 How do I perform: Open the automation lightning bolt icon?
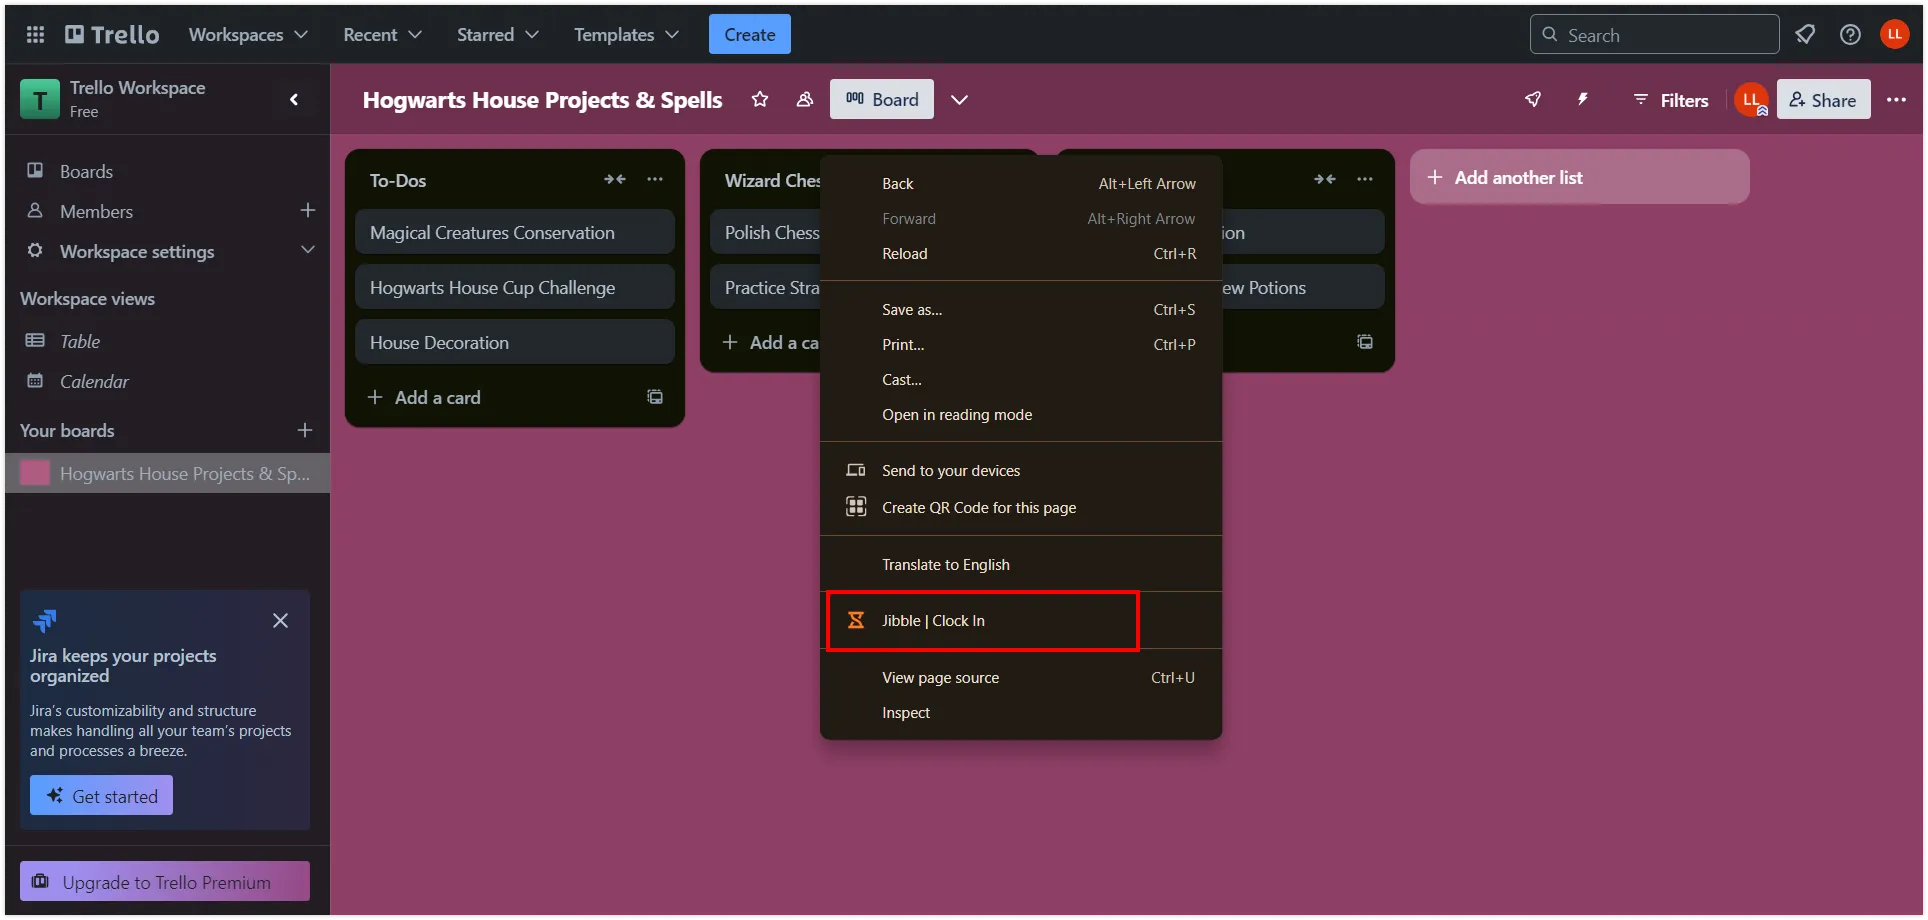coord(1583,99)
